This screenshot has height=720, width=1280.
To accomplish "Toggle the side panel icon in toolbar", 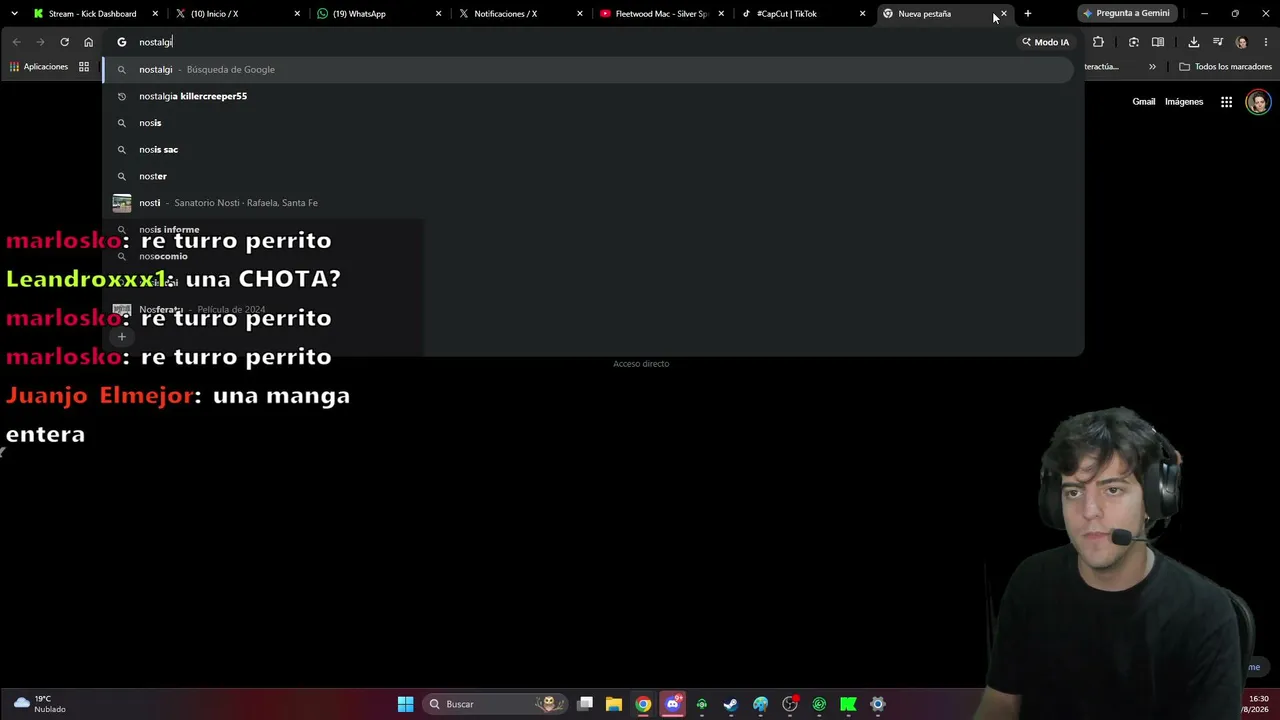I will [1158, 42].
